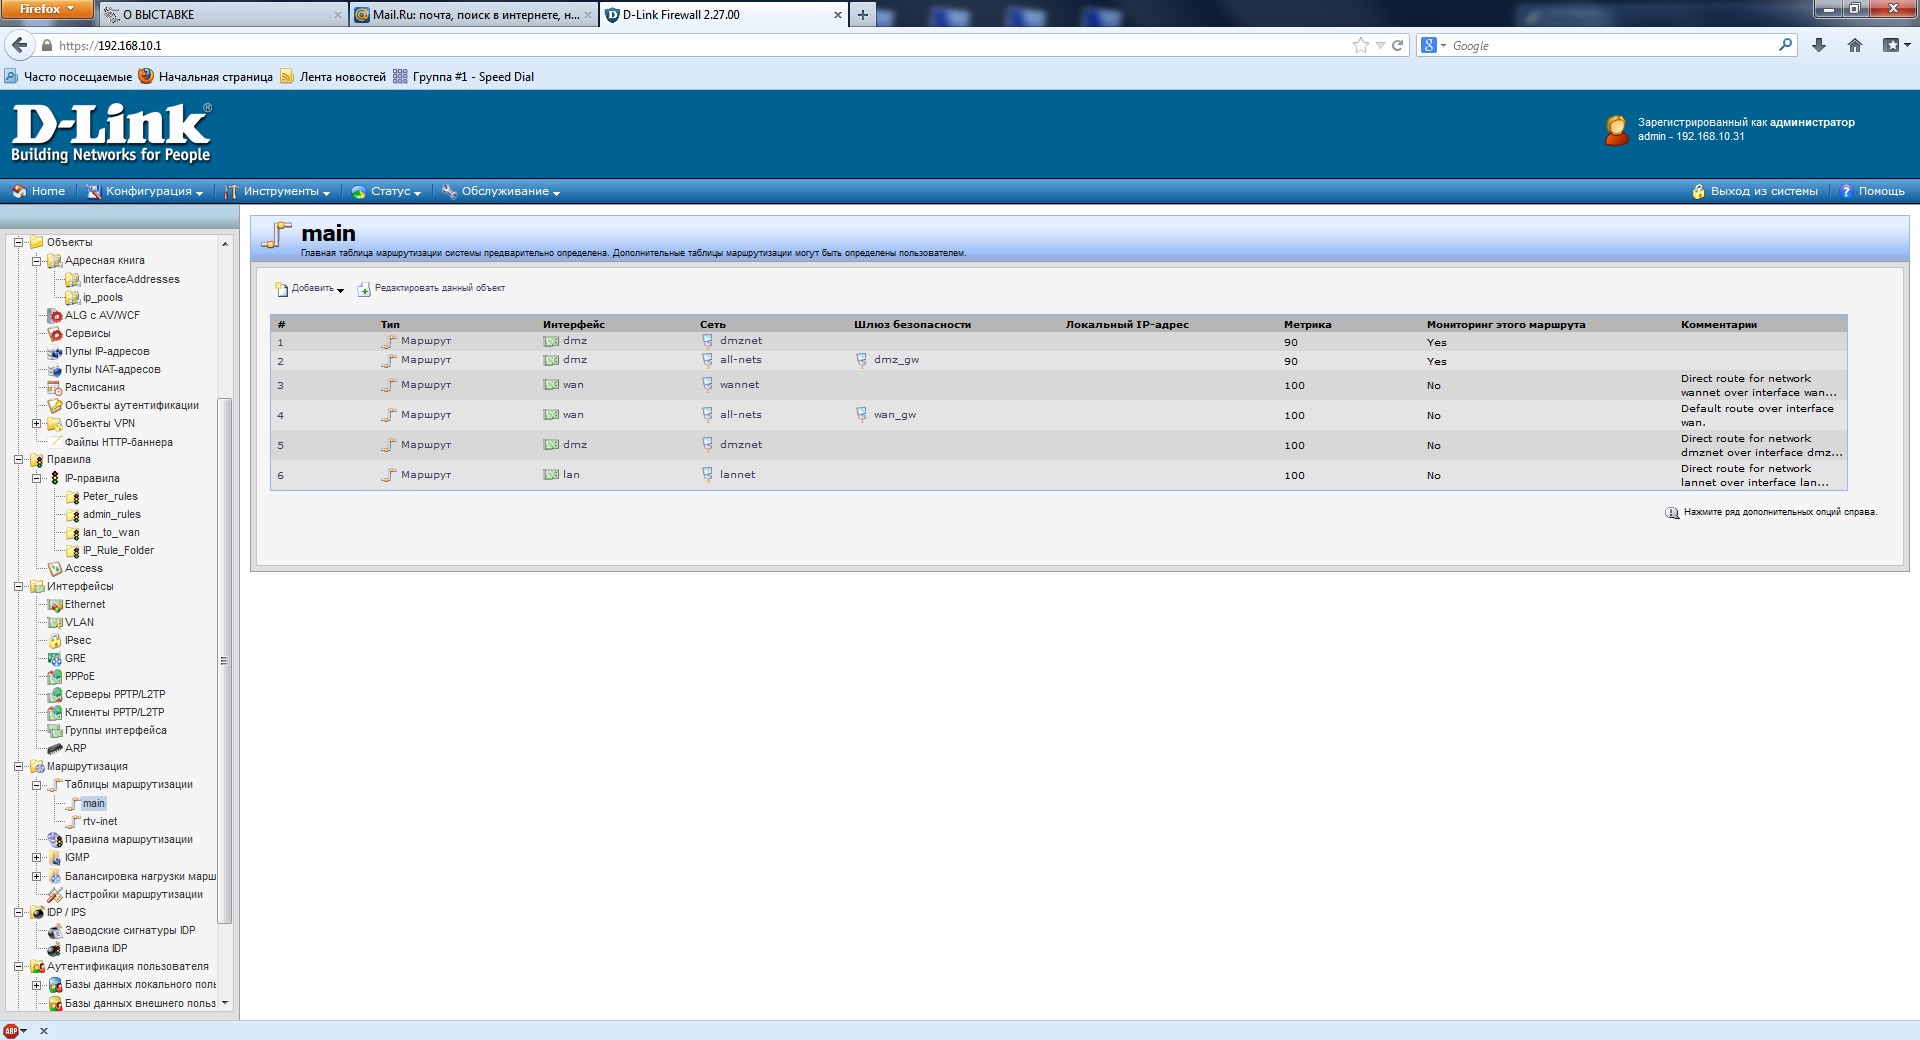
Task: Reload the page with the refresh icon
Action: coord(1397,45)
